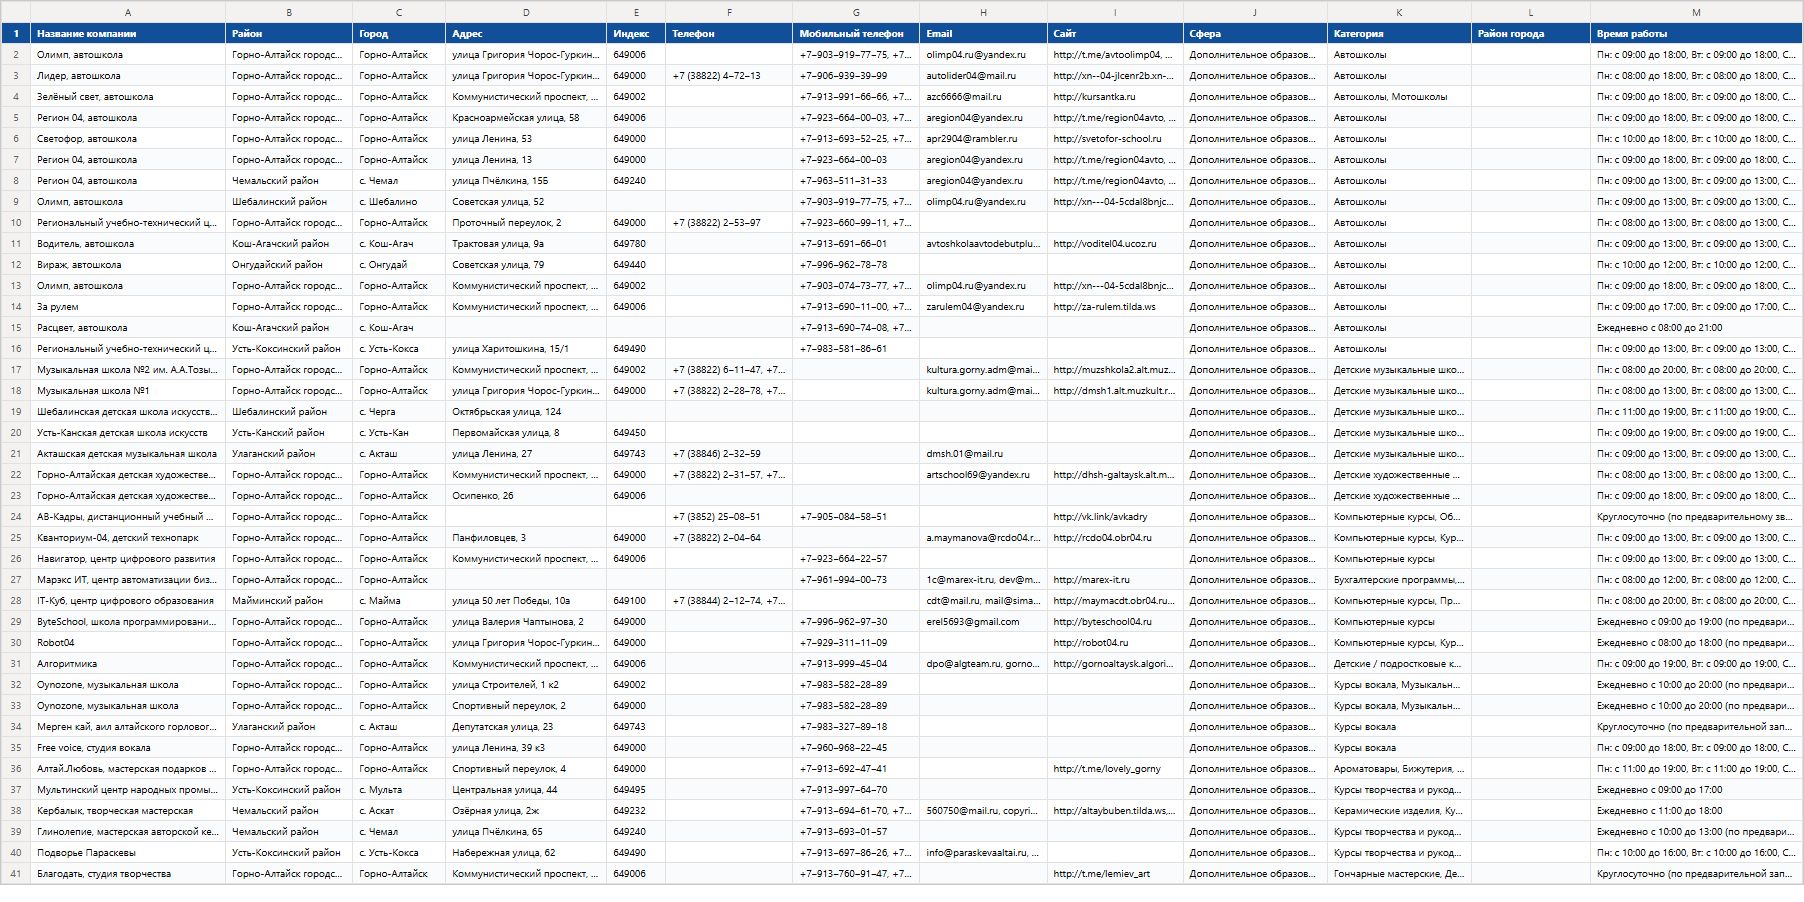Select column L by its letter header

pyautogui.click(x=1530, y=12)
